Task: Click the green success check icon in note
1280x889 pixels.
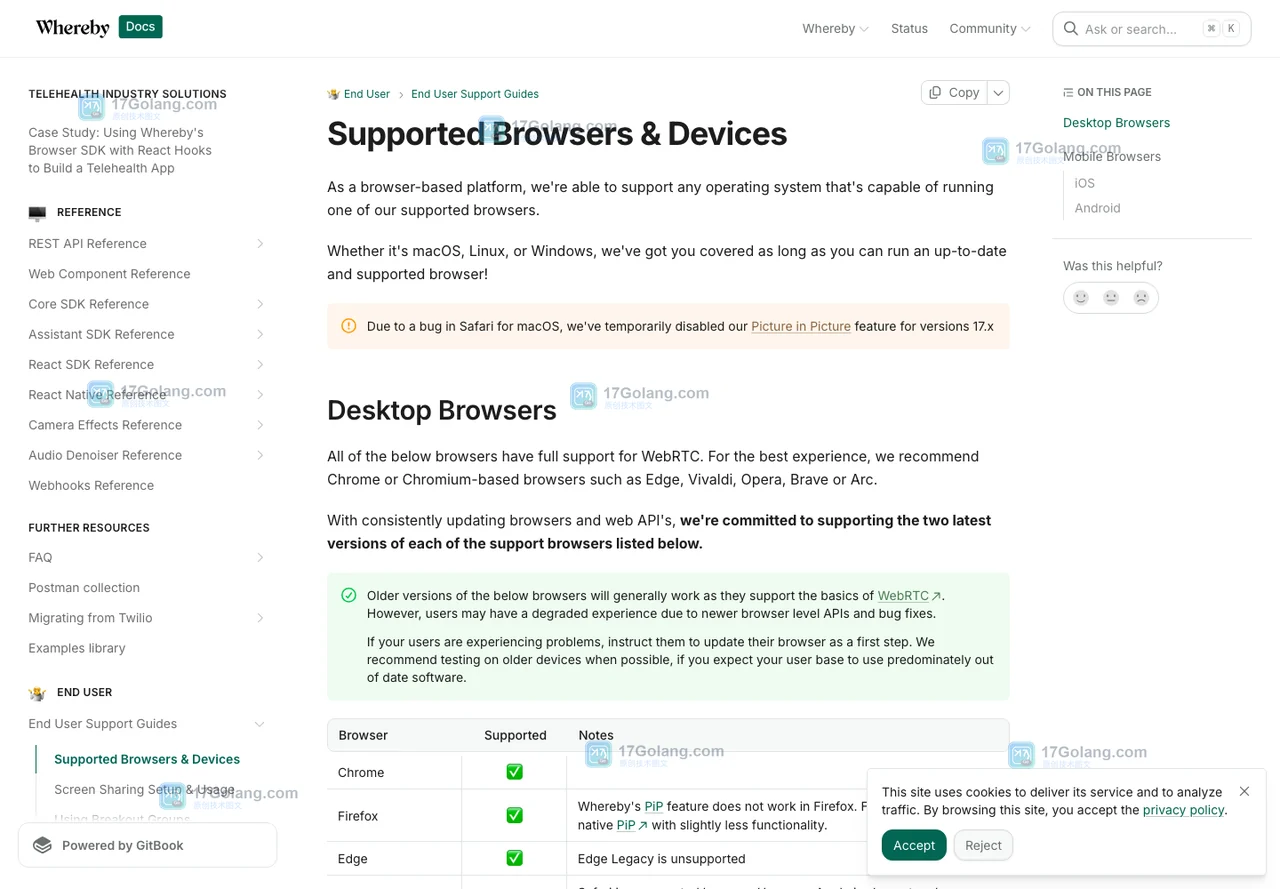Action: pos(349,595)
